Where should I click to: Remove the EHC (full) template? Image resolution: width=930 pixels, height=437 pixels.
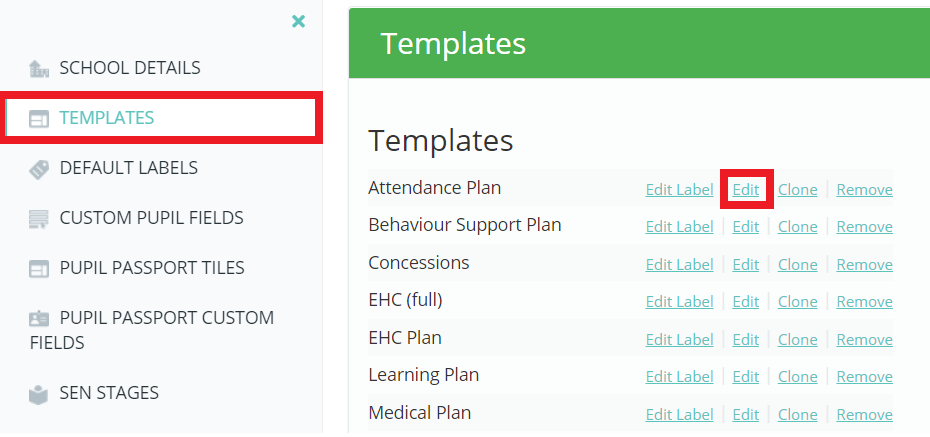(864, 302)
